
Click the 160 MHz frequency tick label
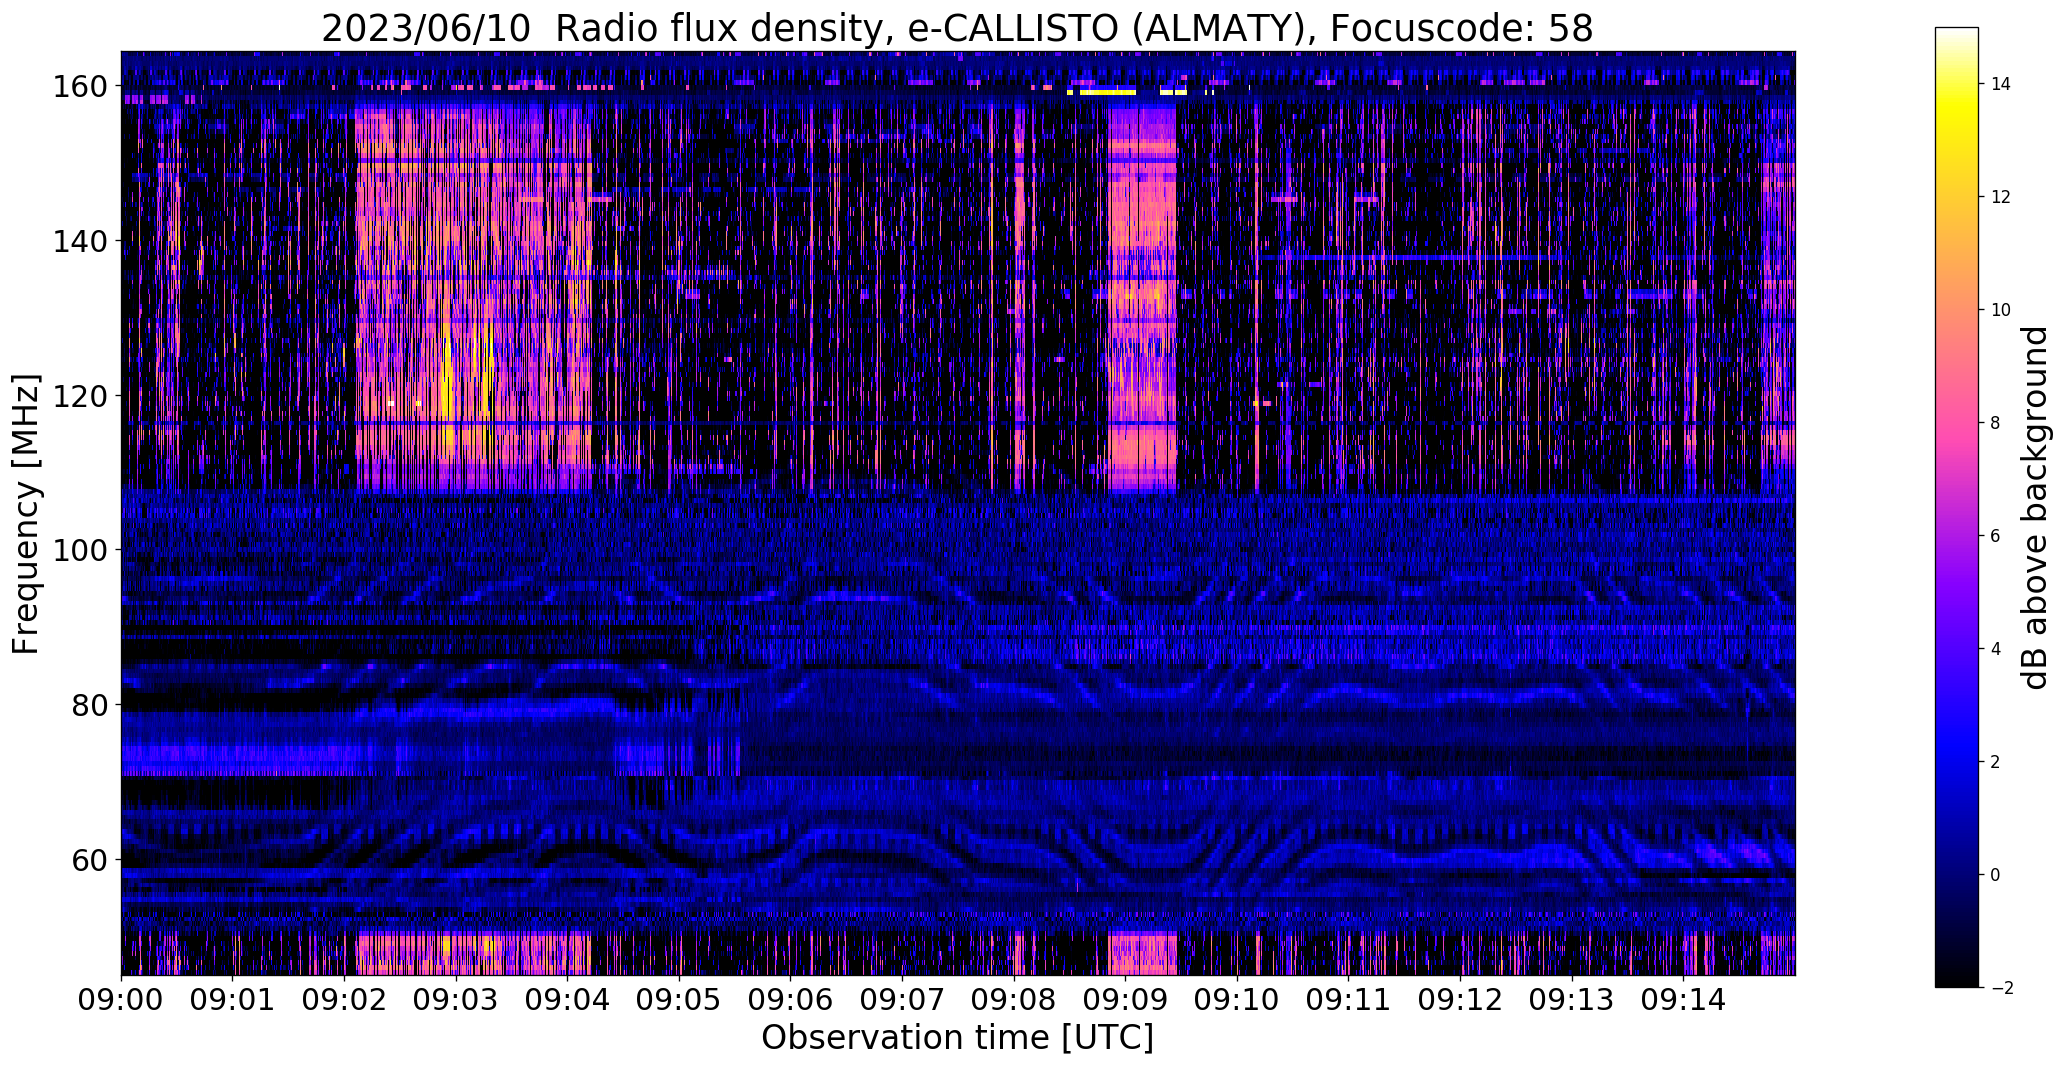point(79,87)
